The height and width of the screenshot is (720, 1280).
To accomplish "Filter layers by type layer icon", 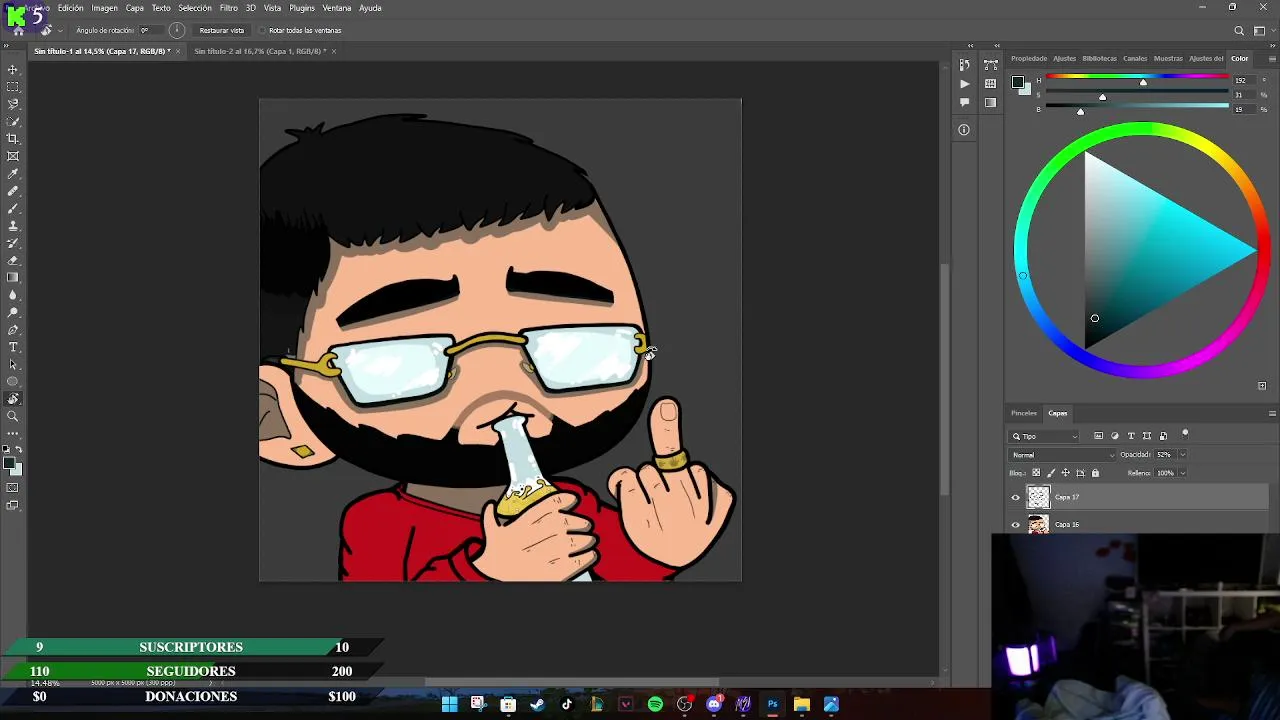I will (1131, 436).
